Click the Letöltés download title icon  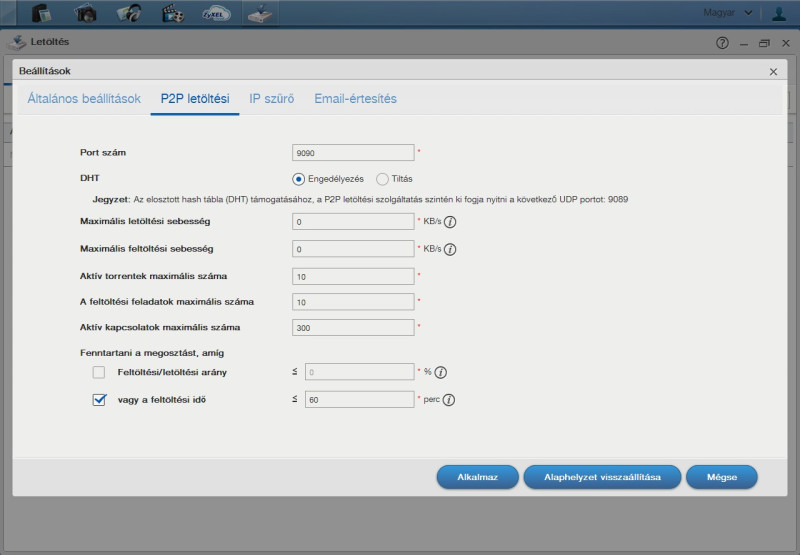[x=17, y=42]
